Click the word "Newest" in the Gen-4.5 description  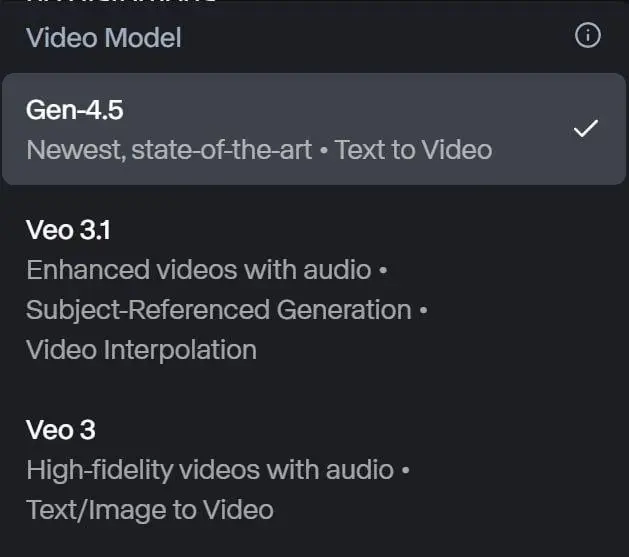tap(65, 151)
